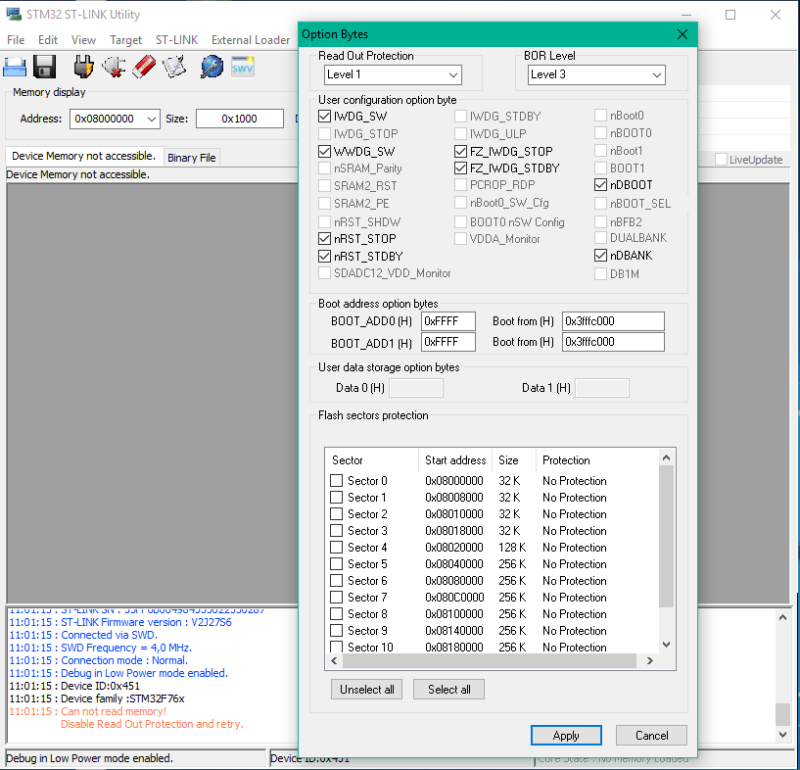Switch to the Binary File tab
Viewport: 800px width, 770px height.
click(191, 157)
